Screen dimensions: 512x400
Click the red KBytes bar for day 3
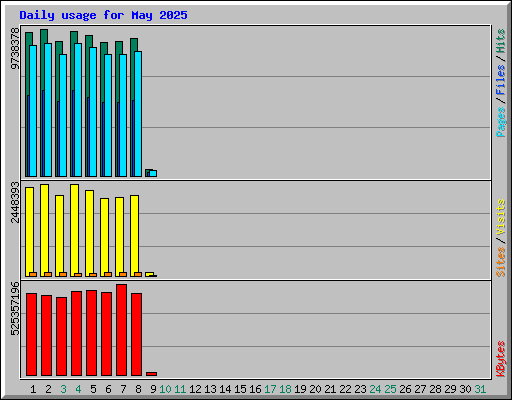pos(61,336)
